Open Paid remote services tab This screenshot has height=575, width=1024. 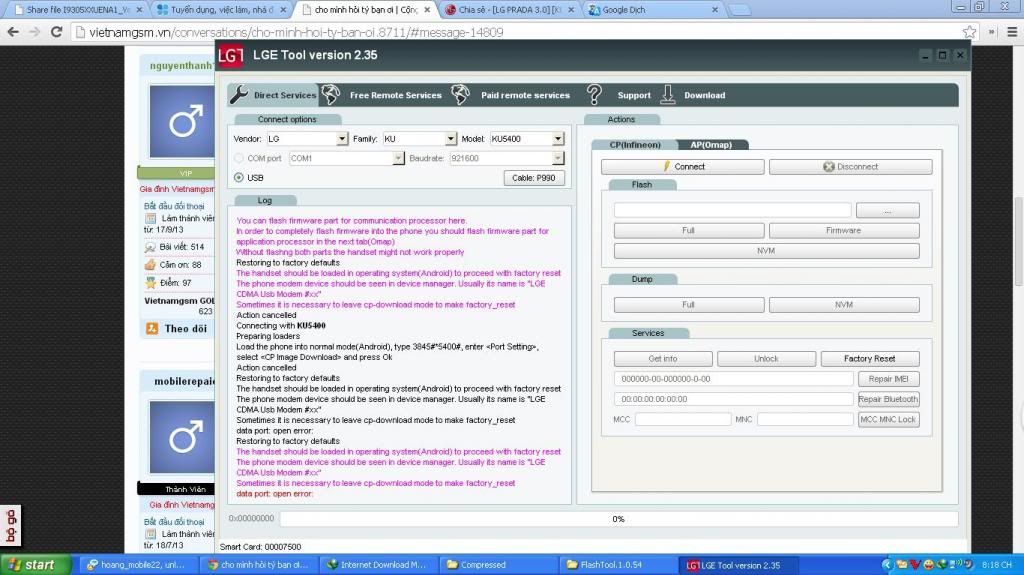[525, 95]
